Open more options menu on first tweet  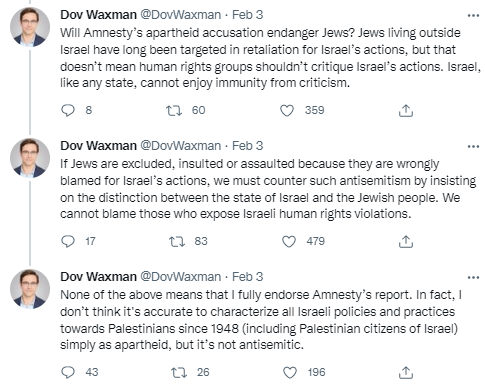pos(473,15)
